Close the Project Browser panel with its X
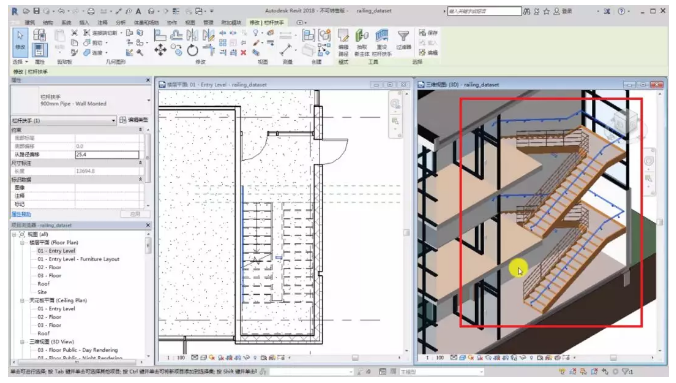Screen dimensions: 676x383 [148, 225]
